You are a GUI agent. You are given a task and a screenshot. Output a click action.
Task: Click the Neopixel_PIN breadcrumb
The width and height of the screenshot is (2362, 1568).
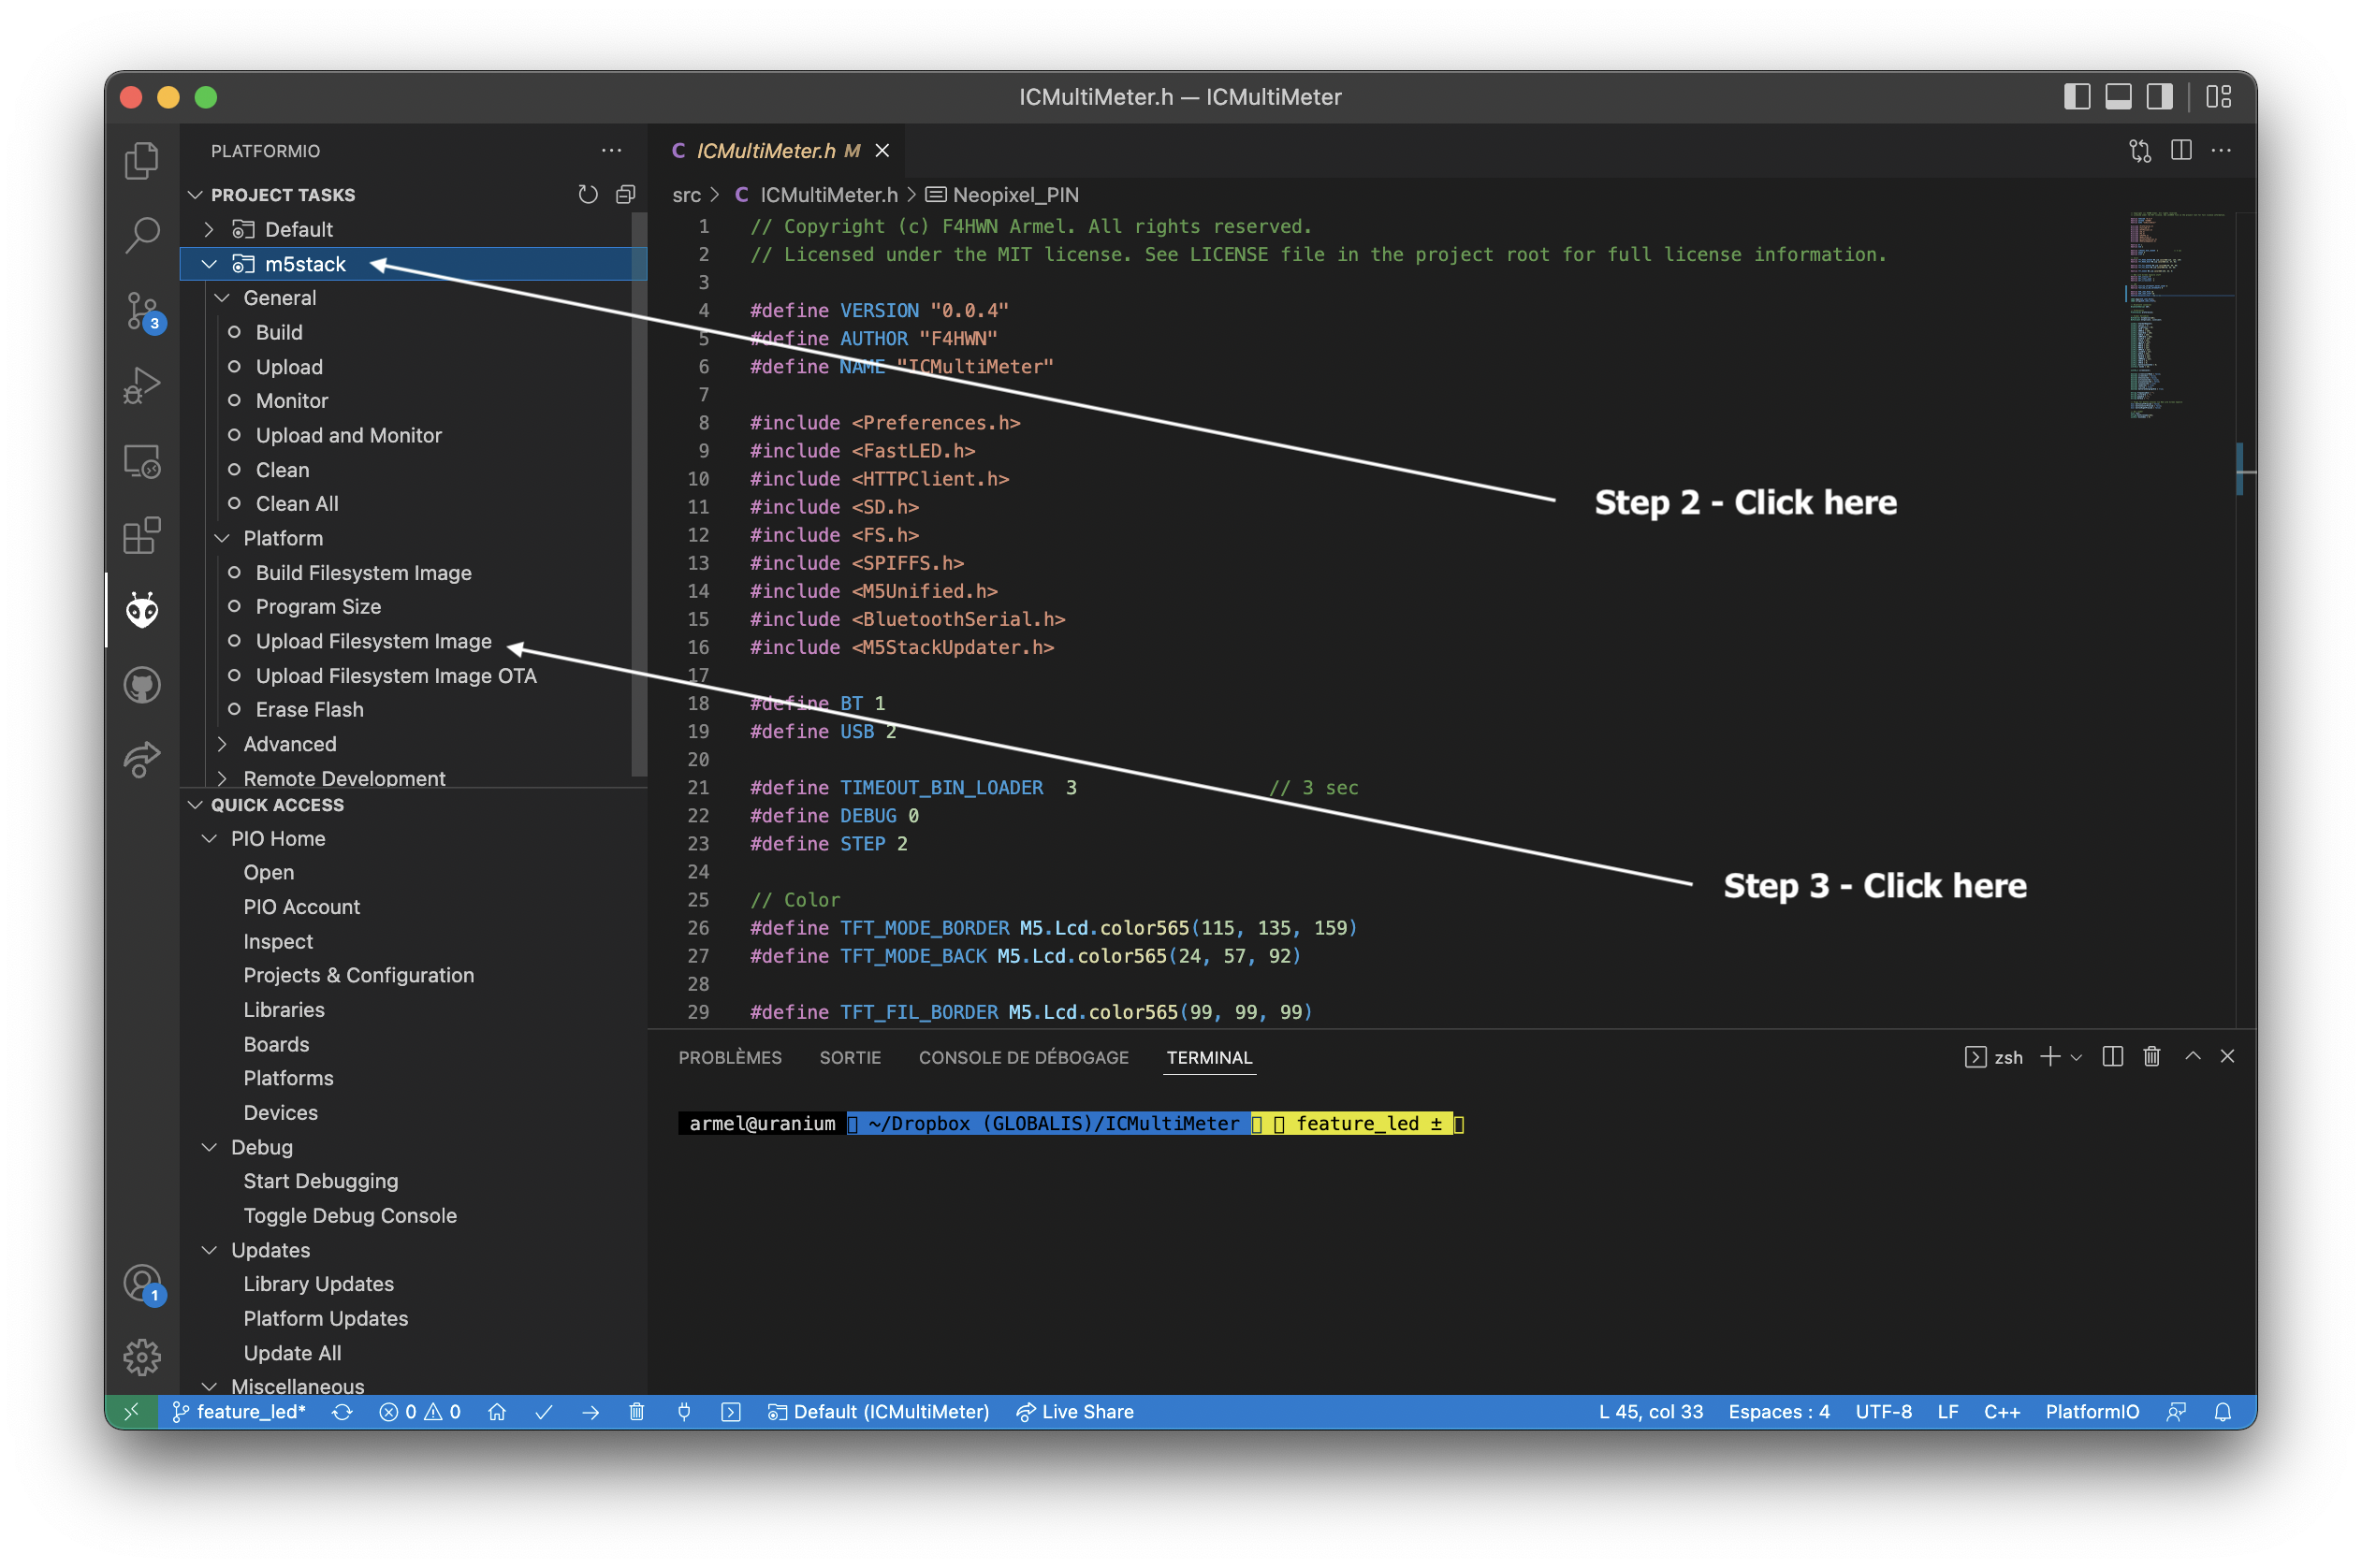1003,194
